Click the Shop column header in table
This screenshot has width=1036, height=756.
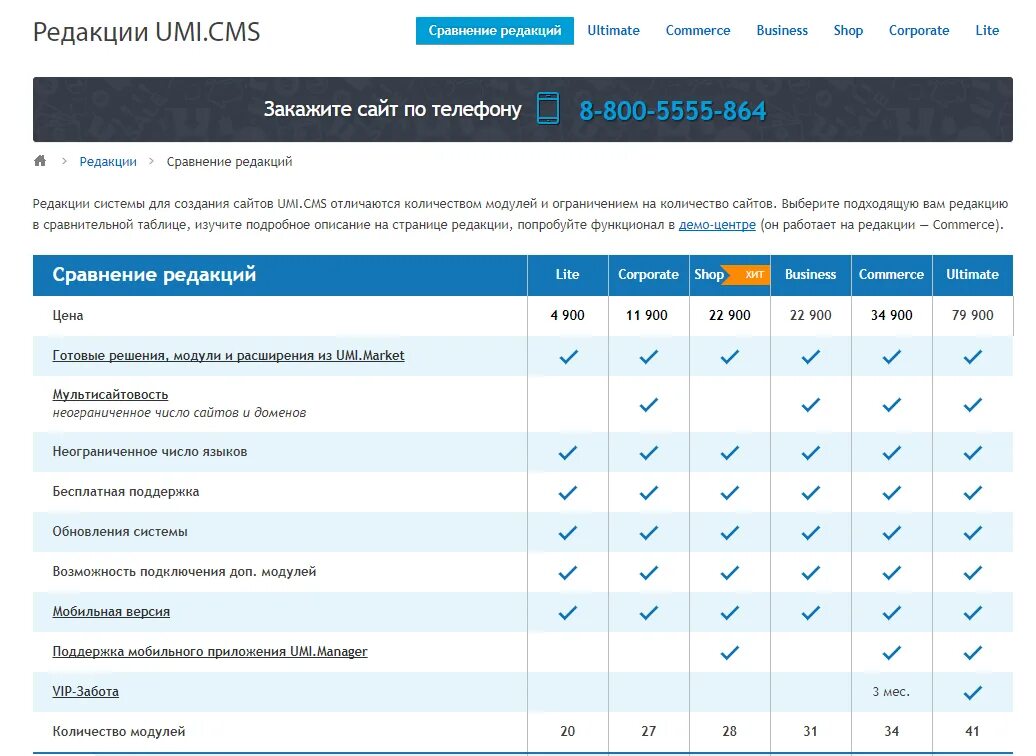[709, 274]
